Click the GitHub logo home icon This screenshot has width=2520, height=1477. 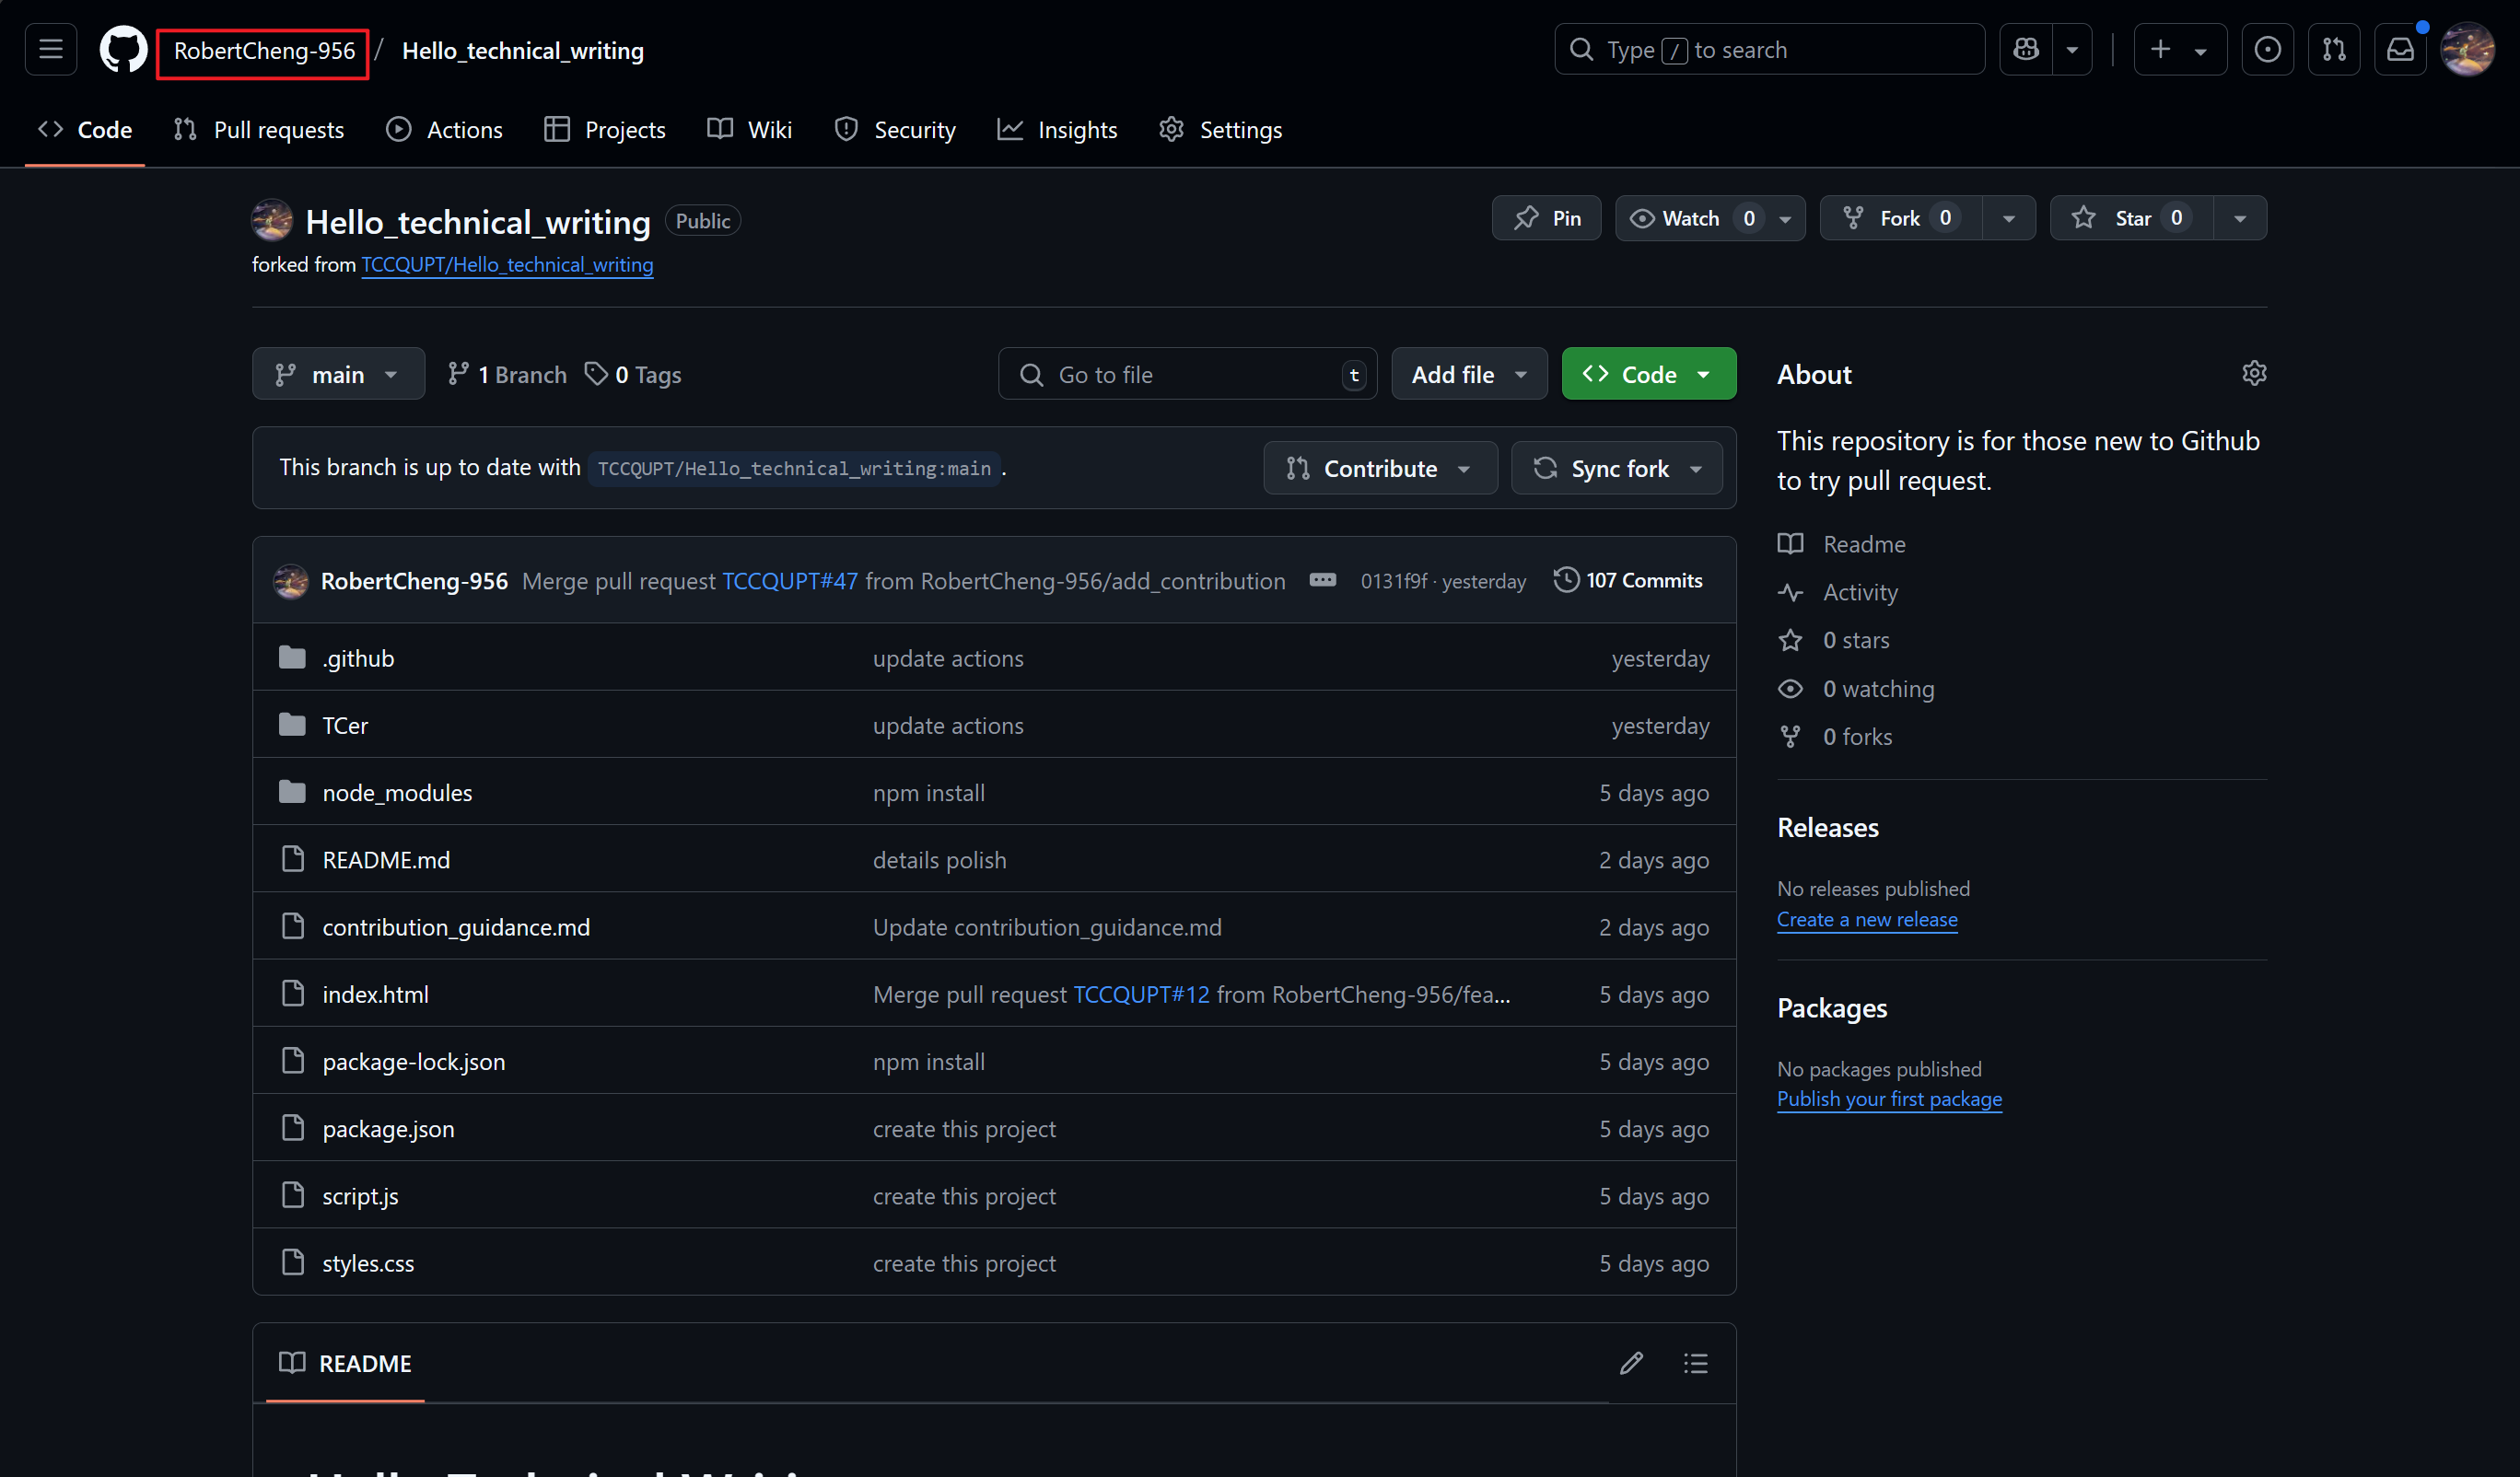pyautogui.click(x=123, y=49)
